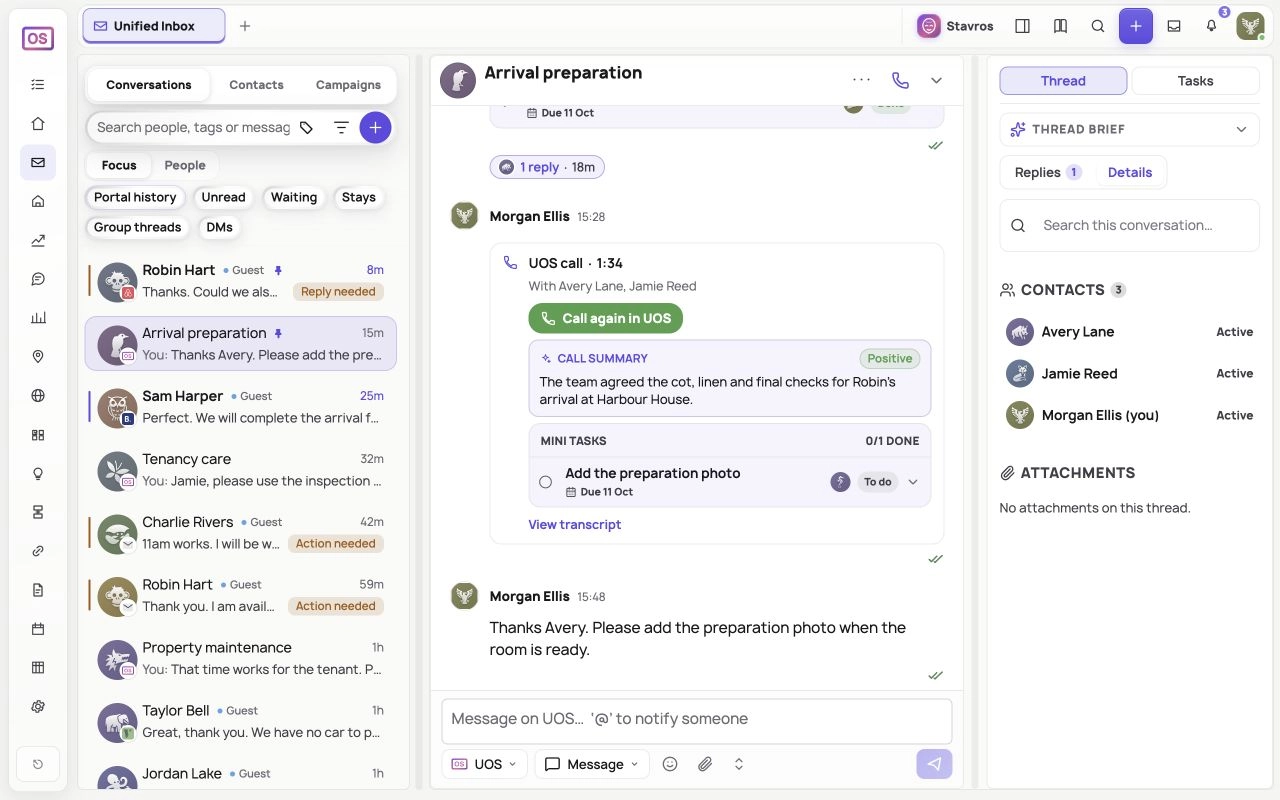Image resolution: width=1280 pixels, height=800 pixels.
Task: Open the three-dot menu for Arrival preparation
Action: (x=861, y=80)
